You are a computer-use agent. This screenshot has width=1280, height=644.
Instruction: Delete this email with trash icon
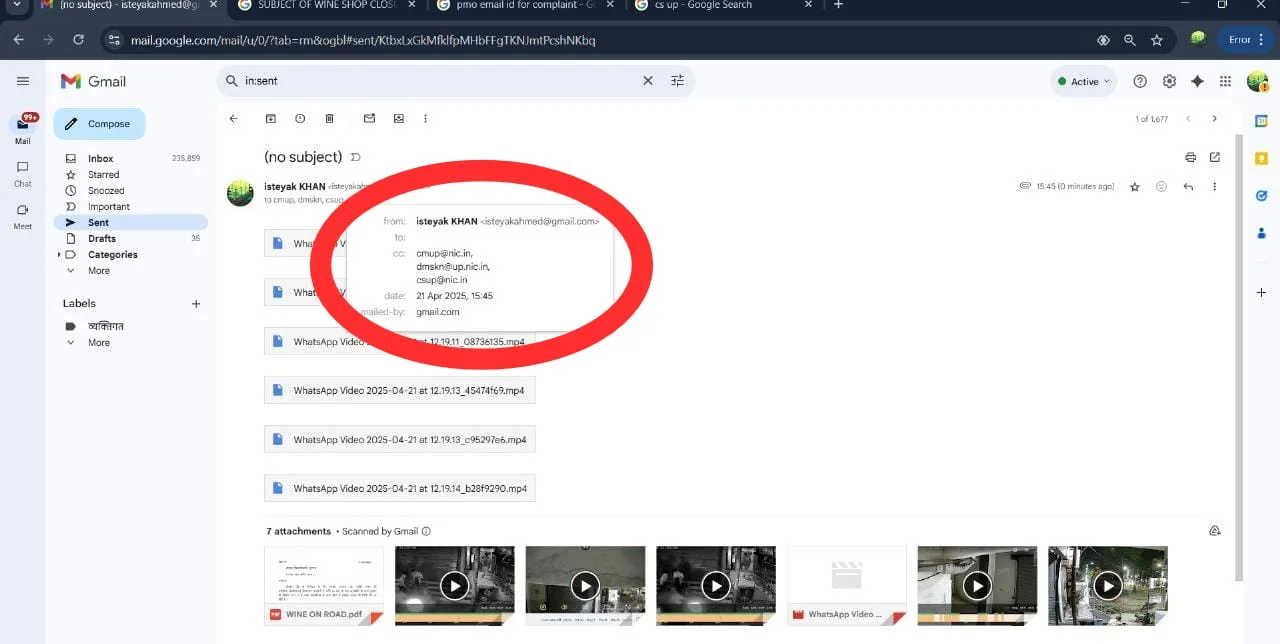pyautogui.click(x=329, y=118)
